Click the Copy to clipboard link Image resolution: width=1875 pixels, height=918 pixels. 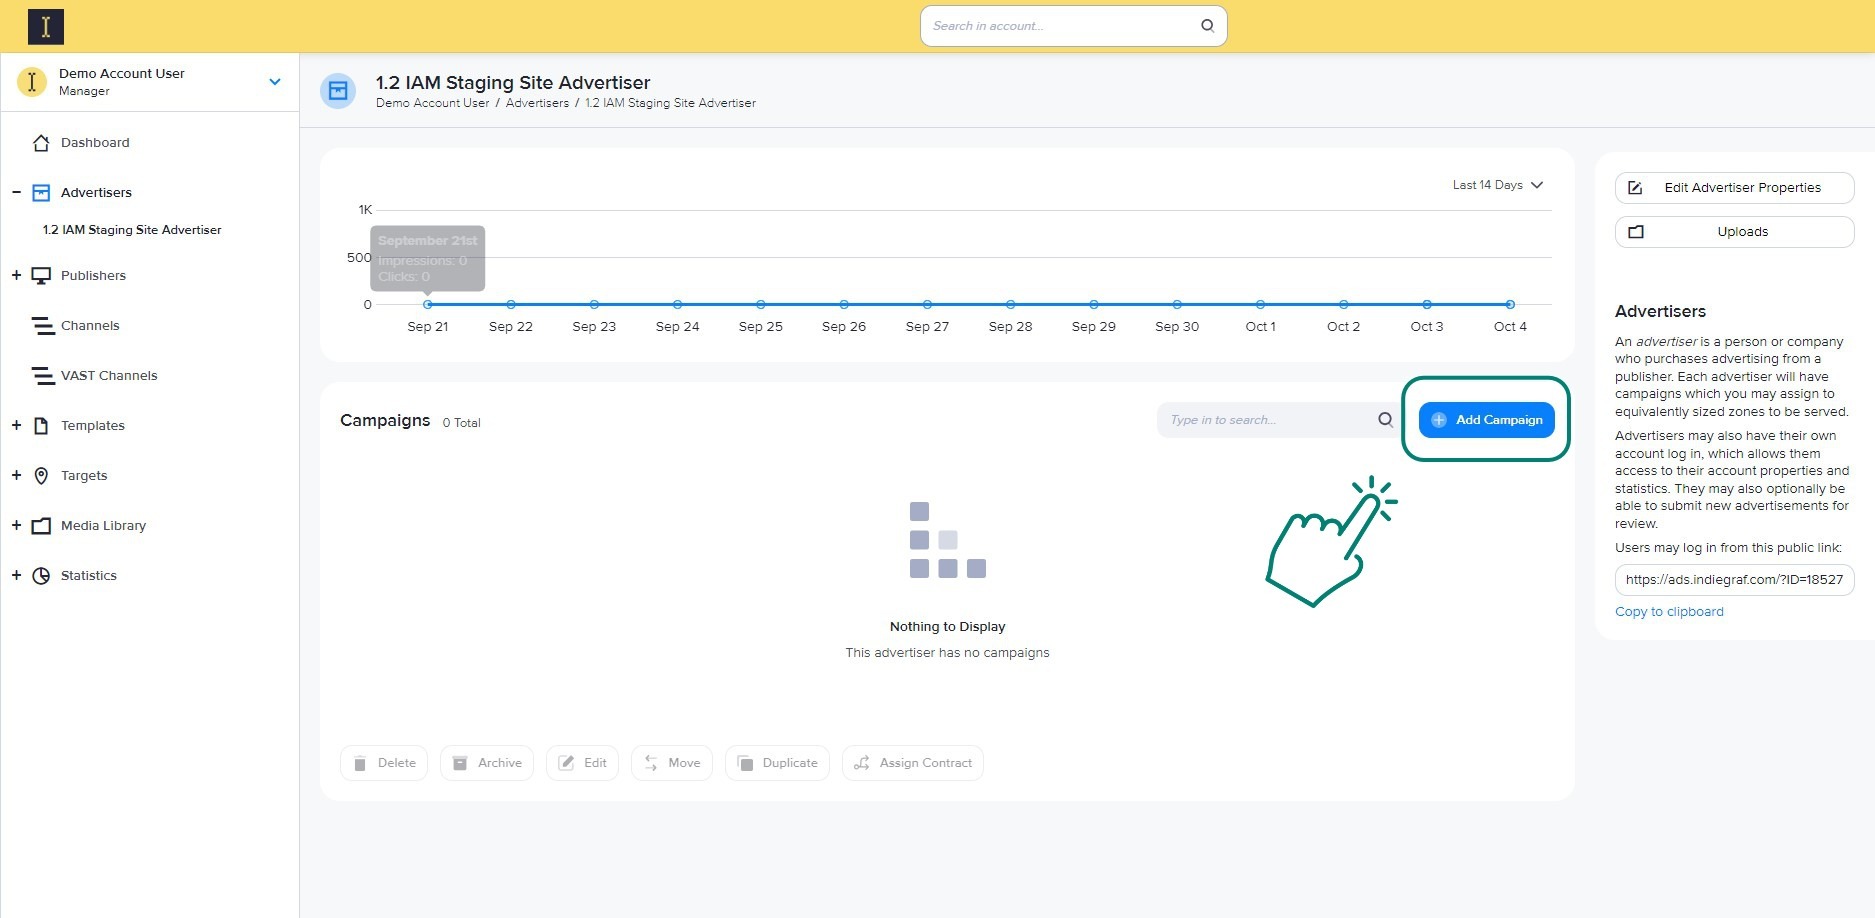(x=1669, y=612)
